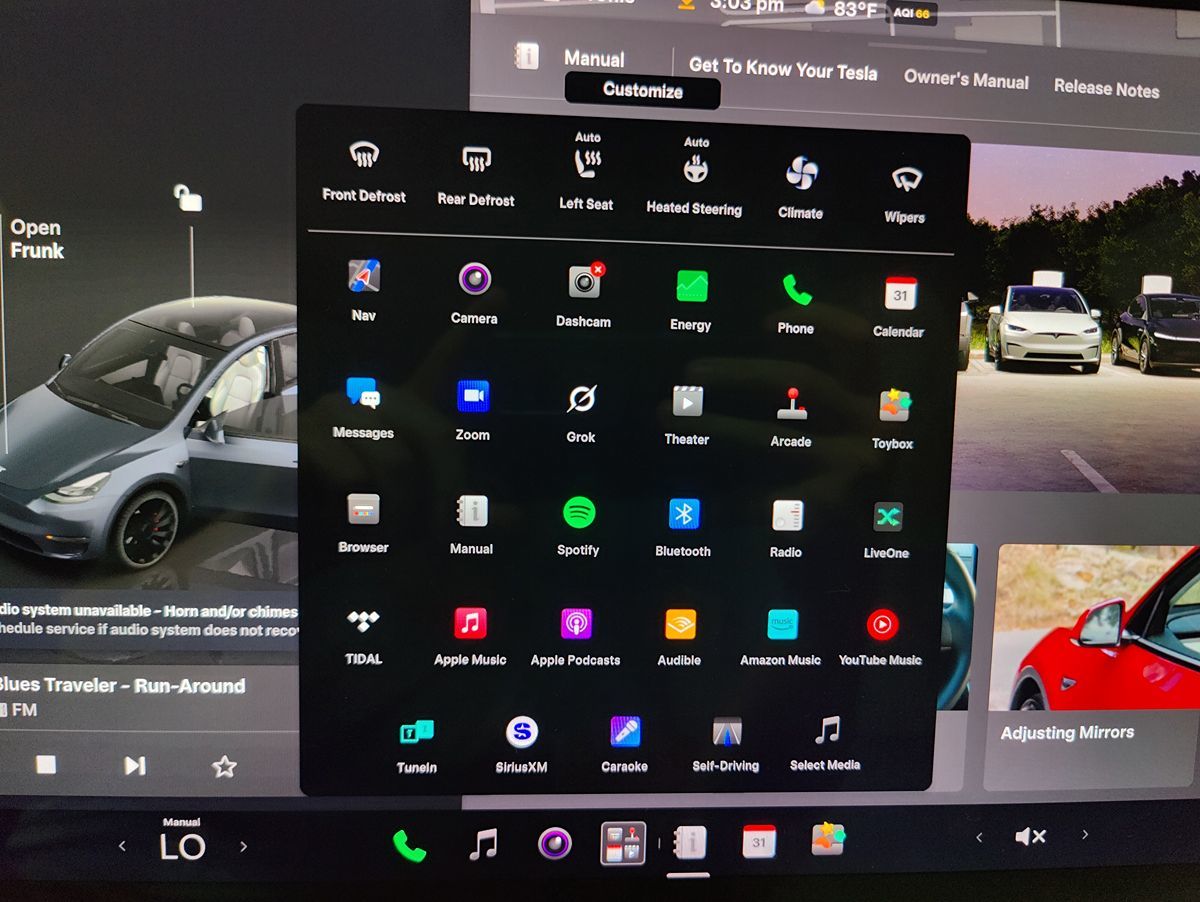This screenshot has width=1200, height=902.
Task: Open Climate controls
Action: tap(801, 187)
